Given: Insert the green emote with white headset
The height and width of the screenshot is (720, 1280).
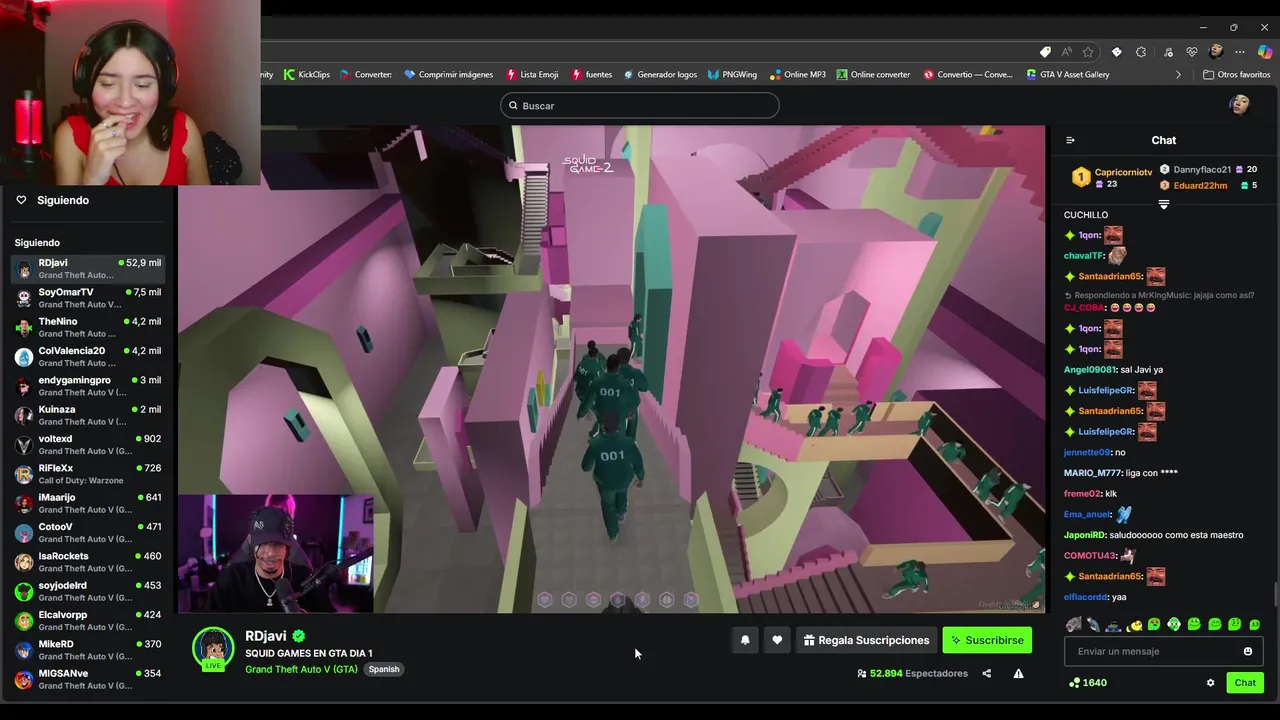Looking at the screenshot, I should tap(1174, 625).
